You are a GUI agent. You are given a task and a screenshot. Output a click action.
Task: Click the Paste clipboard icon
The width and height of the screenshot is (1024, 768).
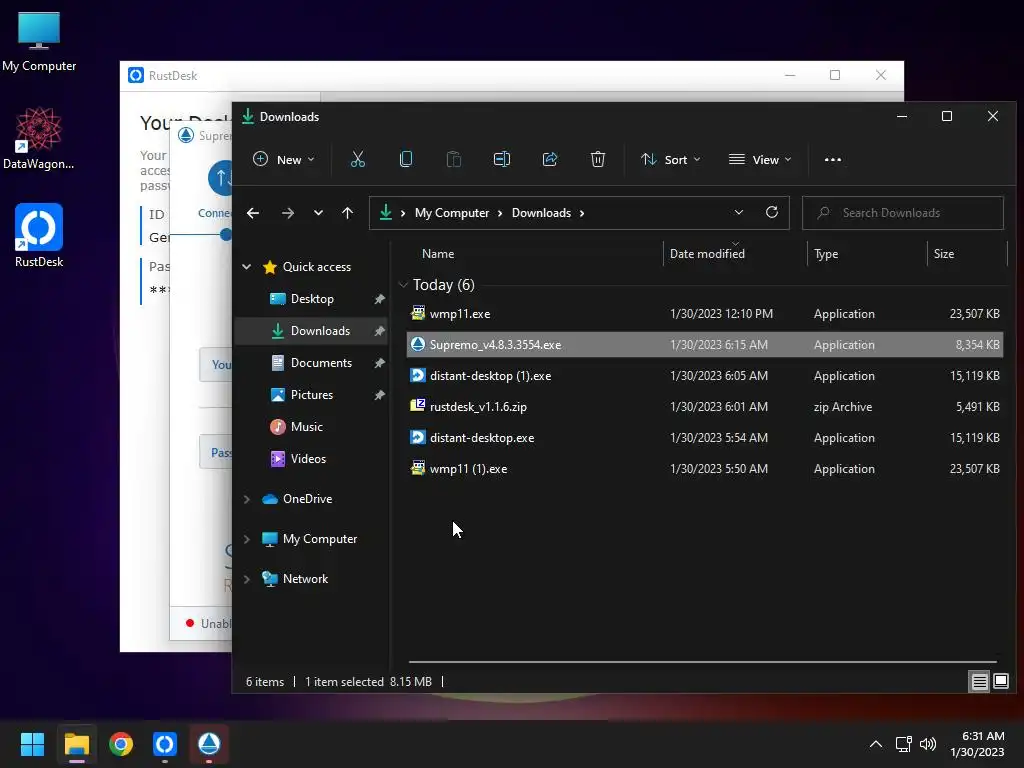pos(453,159)
